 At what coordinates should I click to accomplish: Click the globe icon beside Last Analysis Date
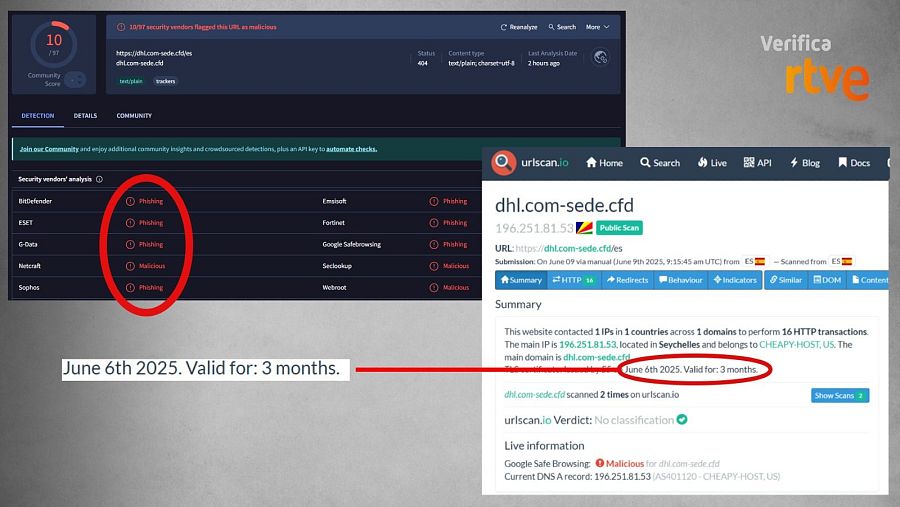pyautogui.click(x=599, y=58)
